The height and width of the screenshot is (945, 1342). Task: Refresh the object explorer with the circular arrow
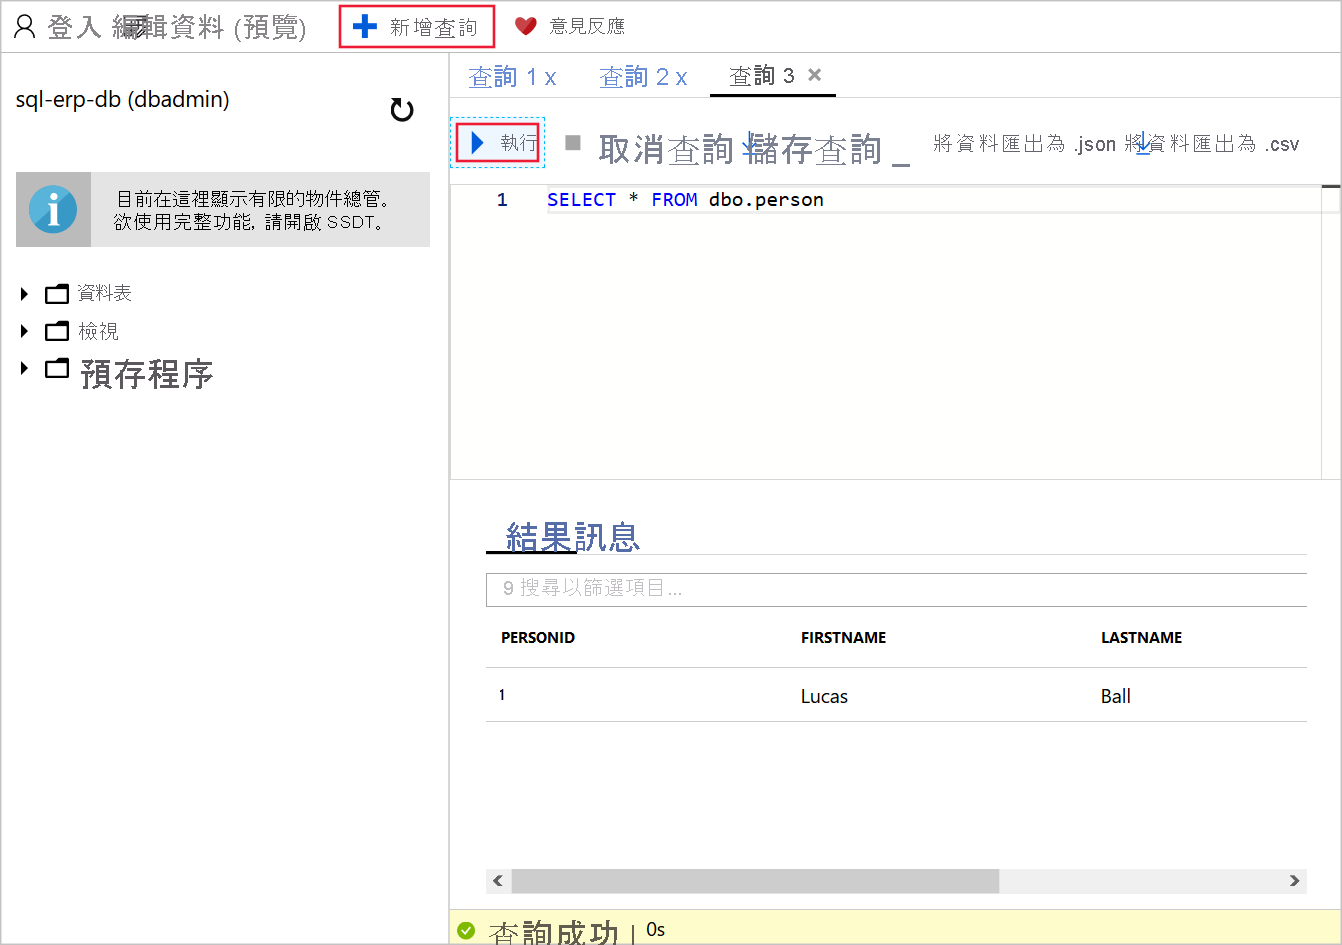click(402, 110)
